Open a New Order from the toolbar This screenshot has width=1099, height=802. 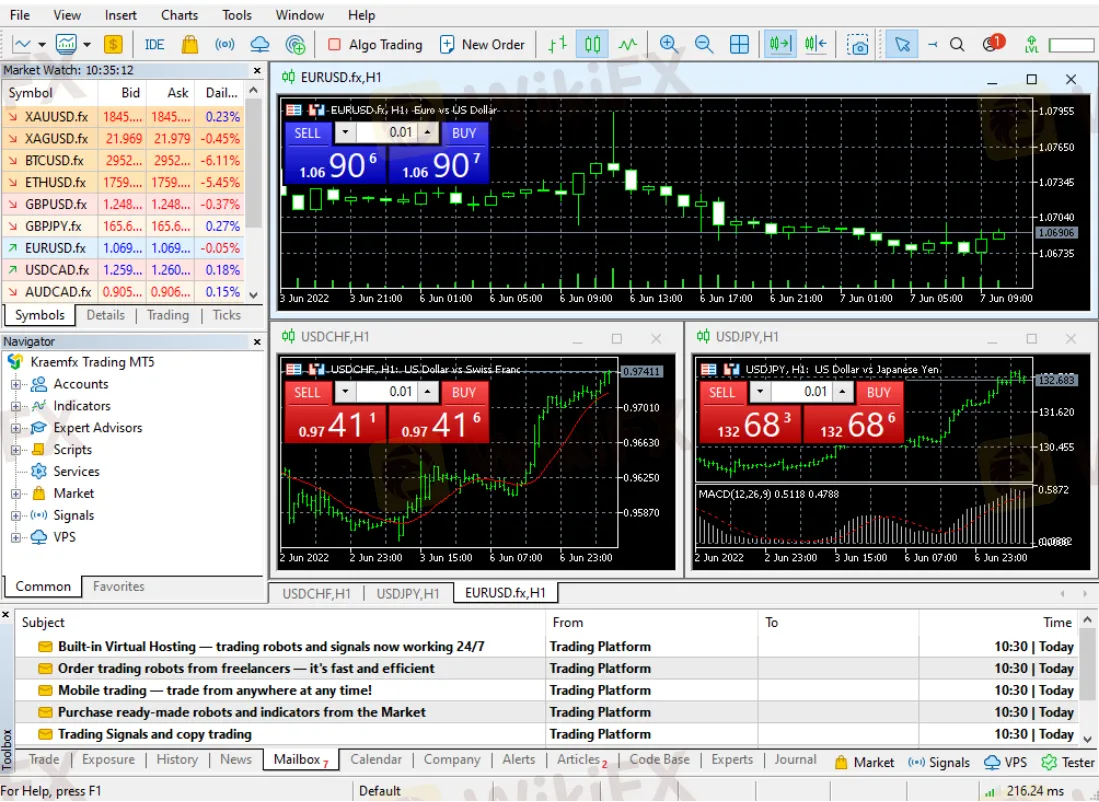482,44
